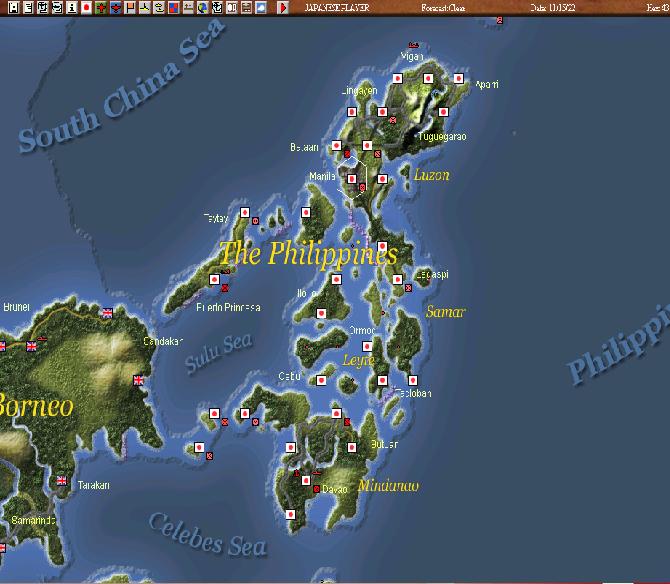This screenshot has height=584, width=670.
Task: Click the red and blue quadrant icon
Action: 173,7
